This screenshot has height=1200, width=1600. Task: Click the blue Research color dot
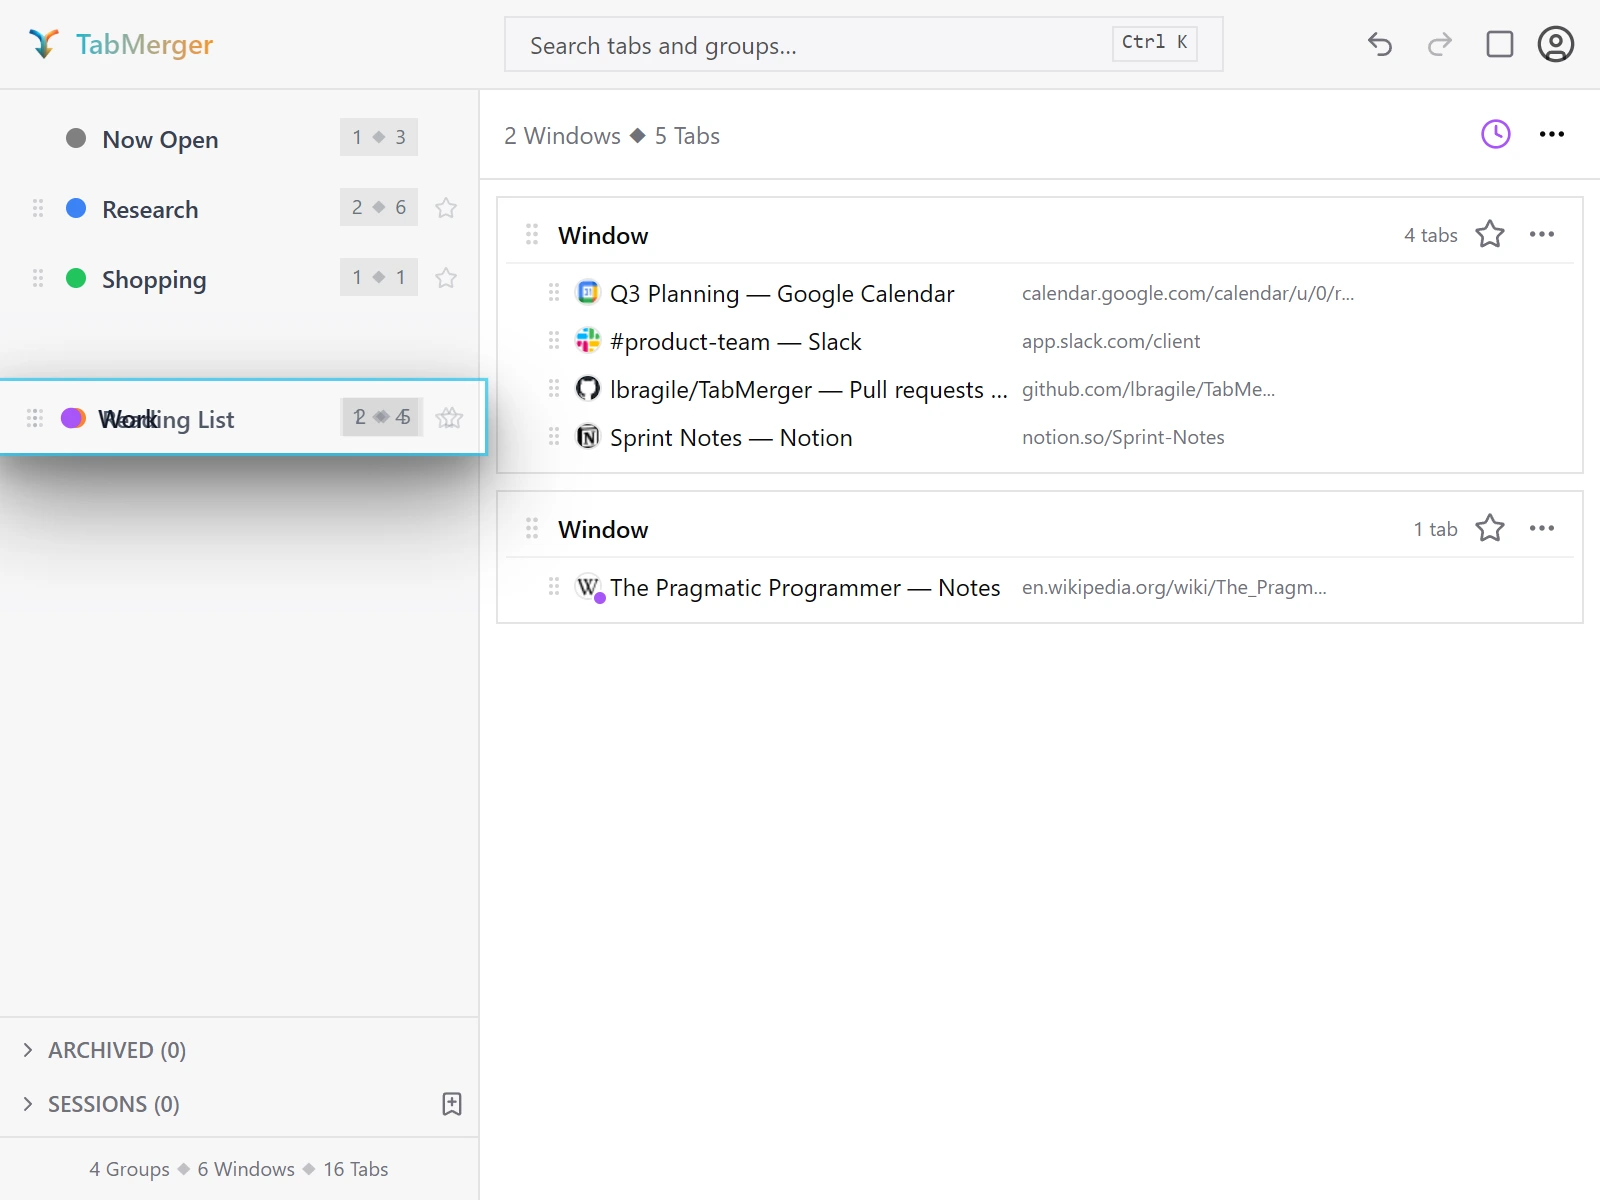(x=76, y=208)
